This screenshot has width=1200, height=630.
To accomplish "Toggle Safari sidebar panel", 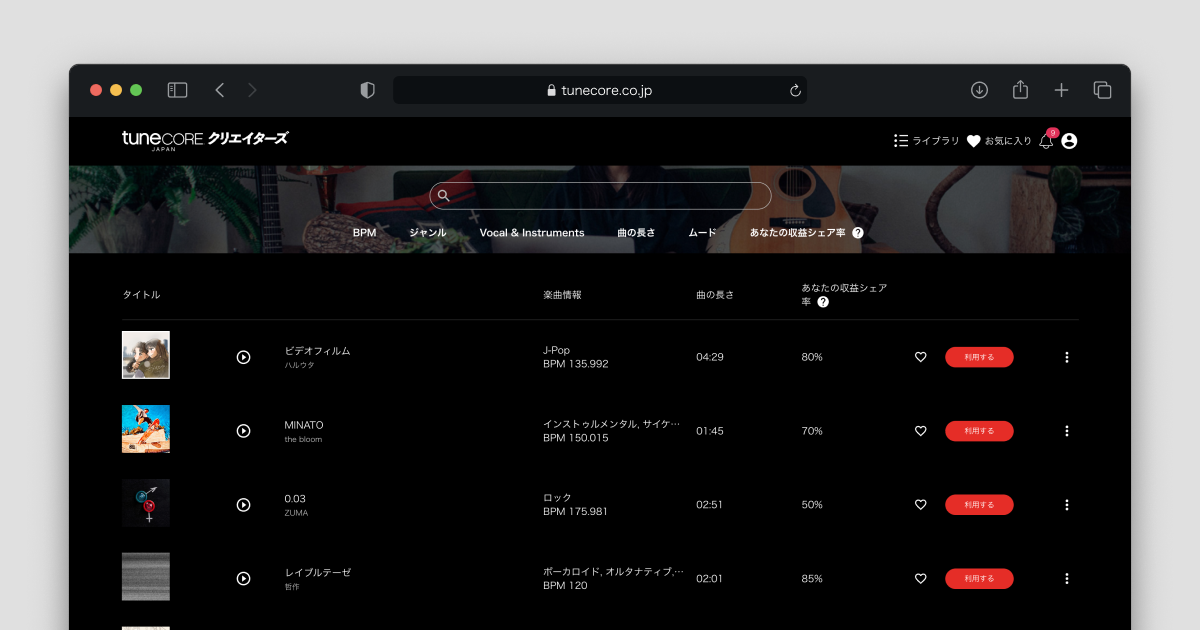I will pos(177,90).
